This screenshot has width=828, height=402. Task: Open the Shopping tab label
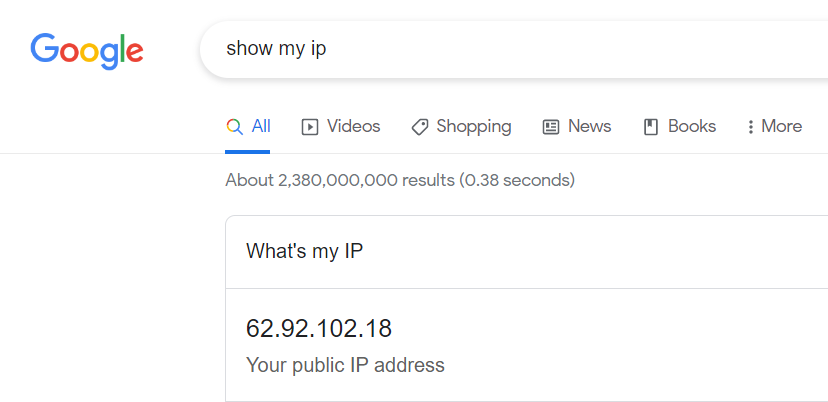[474, 127]
